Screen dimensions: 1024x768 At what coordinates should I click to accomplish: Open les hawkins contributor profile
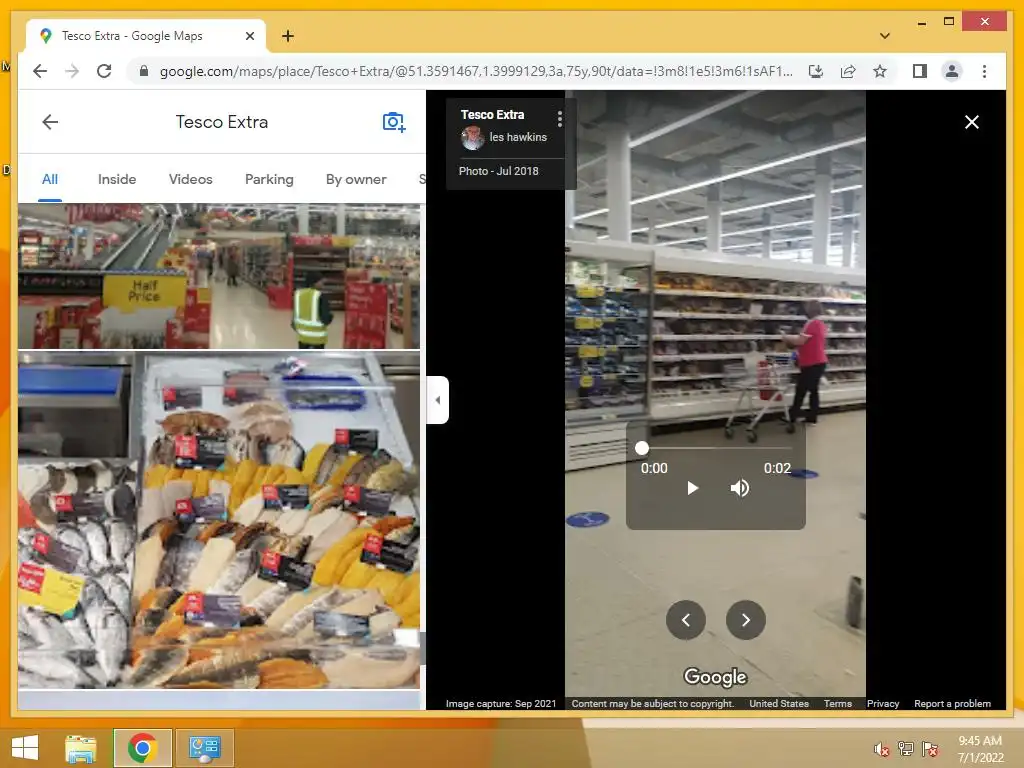click(x=518, y=137)
